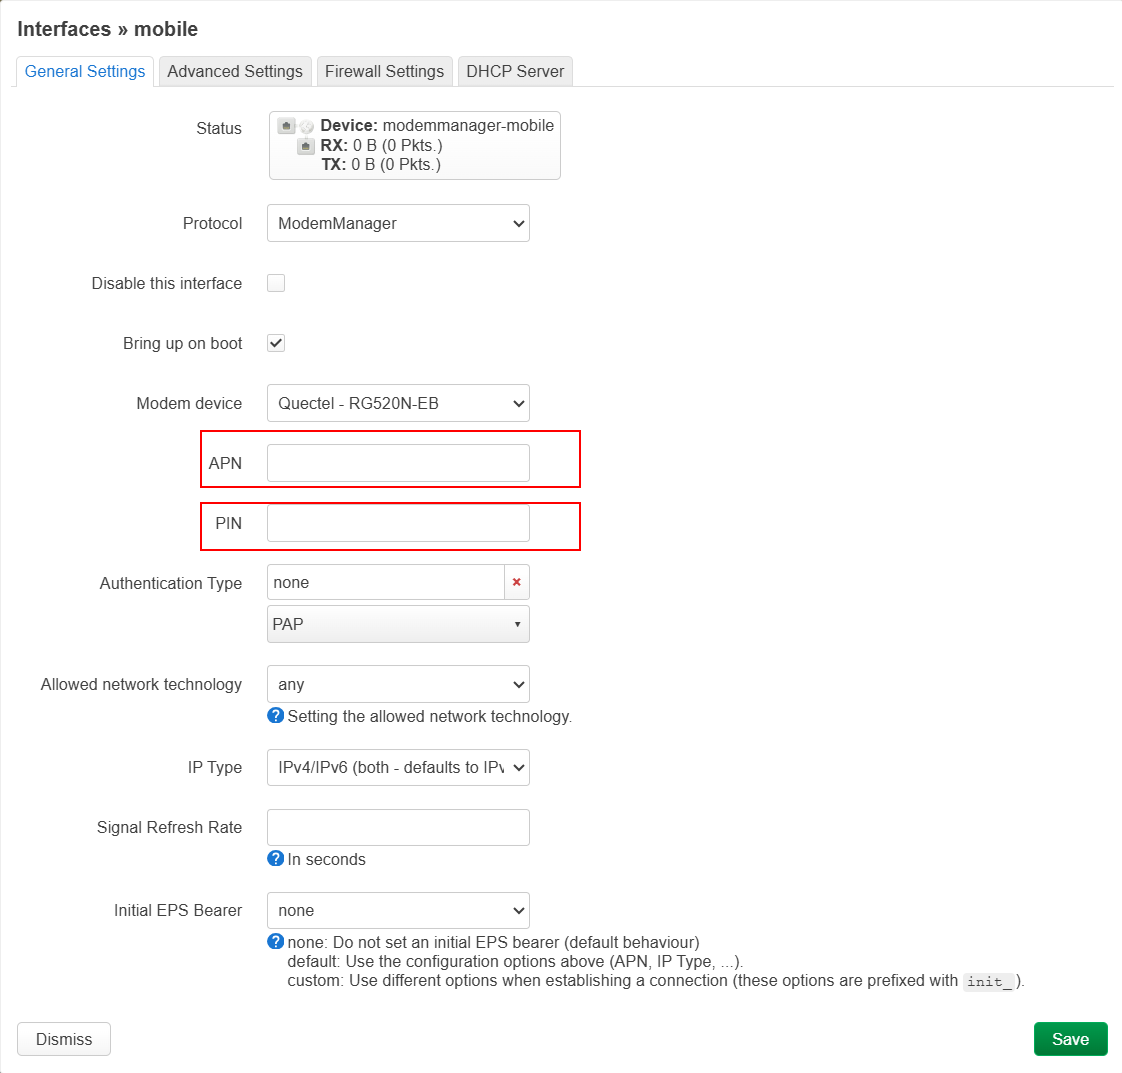1122x1073 pixels.
Task: Switch to Advanced Settings tab
Action: (x=235, y=72)
